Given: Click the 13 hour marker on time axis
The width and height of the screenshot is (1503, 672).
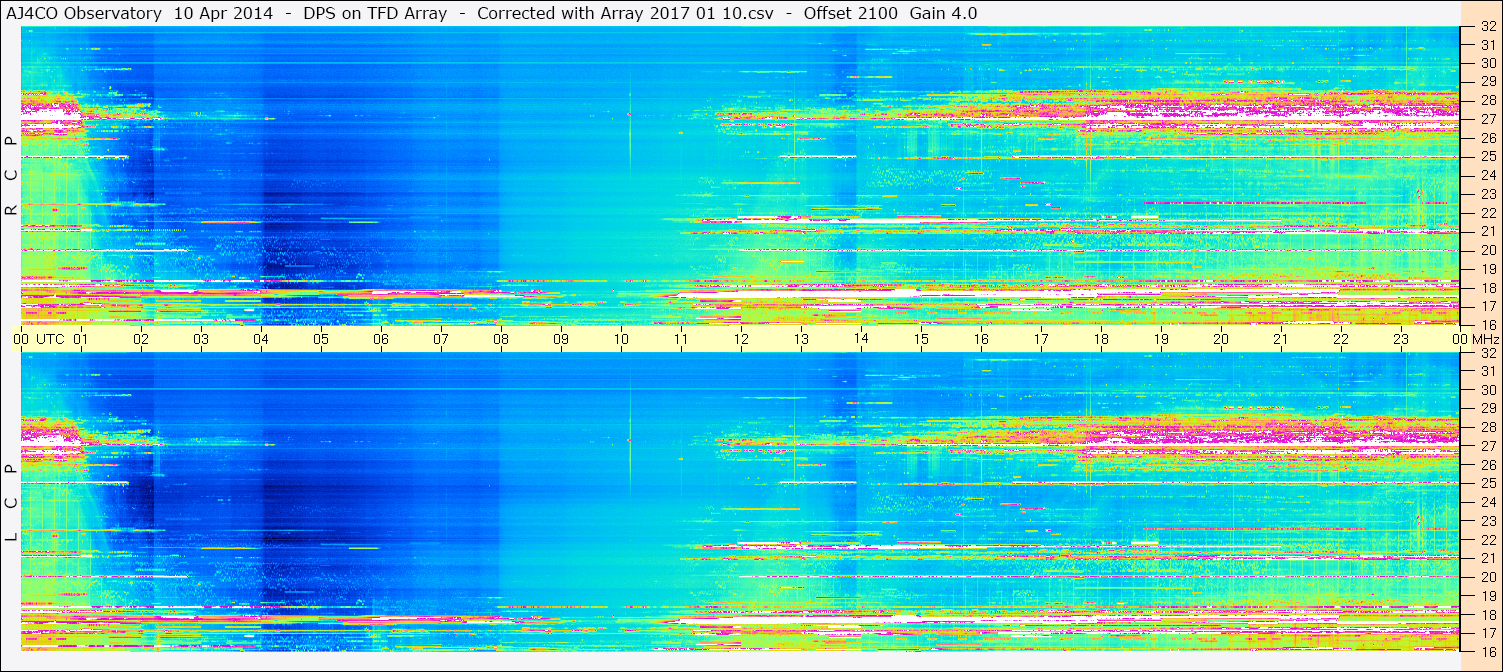Looking at the screenshot, I should (801, 339).
